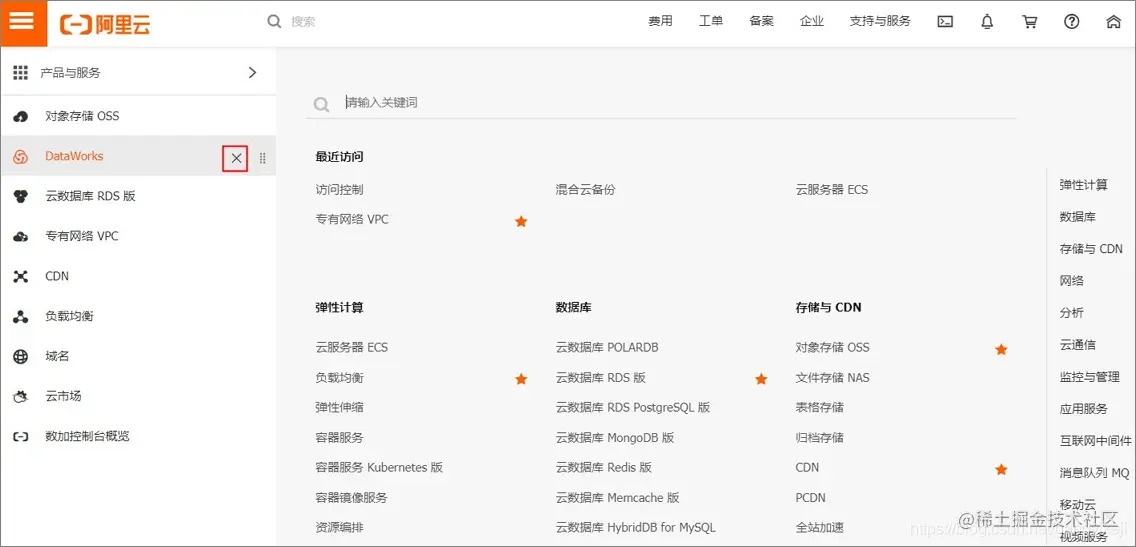Open 容器服务 Kubernetes 版 link

pyautogui.click(x=379, y=467)
